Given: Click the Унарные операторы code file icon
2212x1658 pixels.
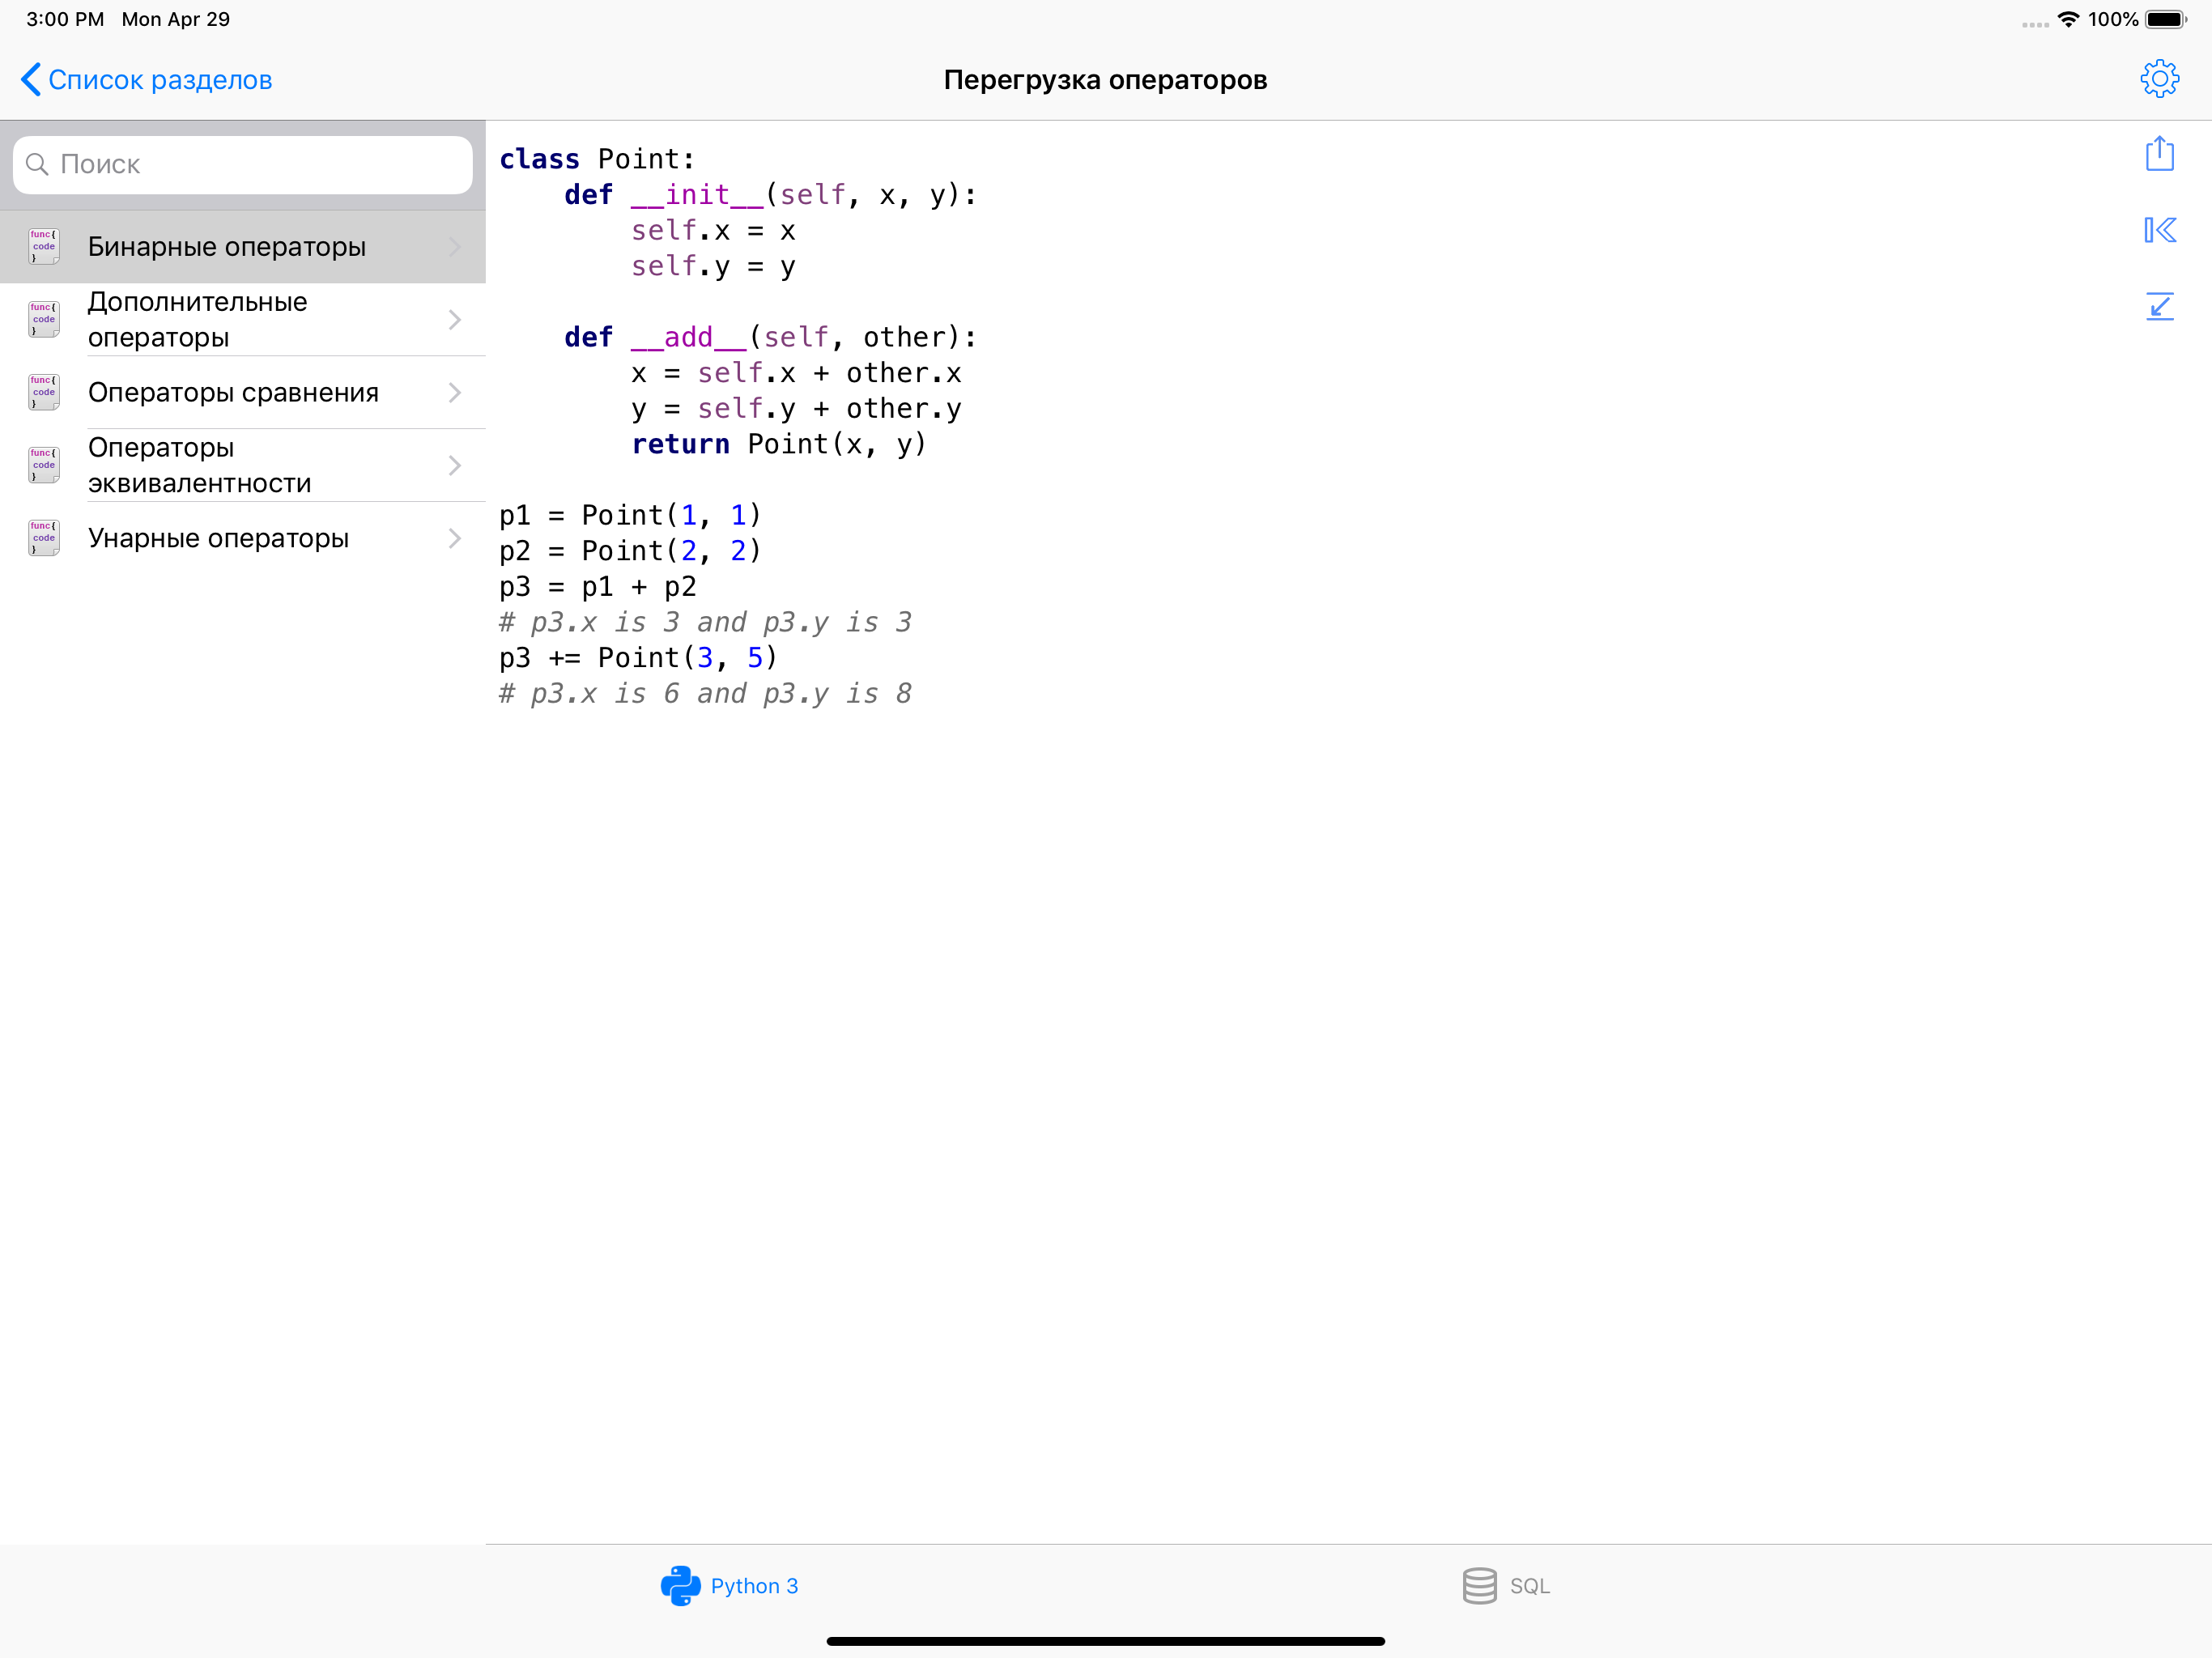Looking at the screenshot, I should tap(44, 538).
